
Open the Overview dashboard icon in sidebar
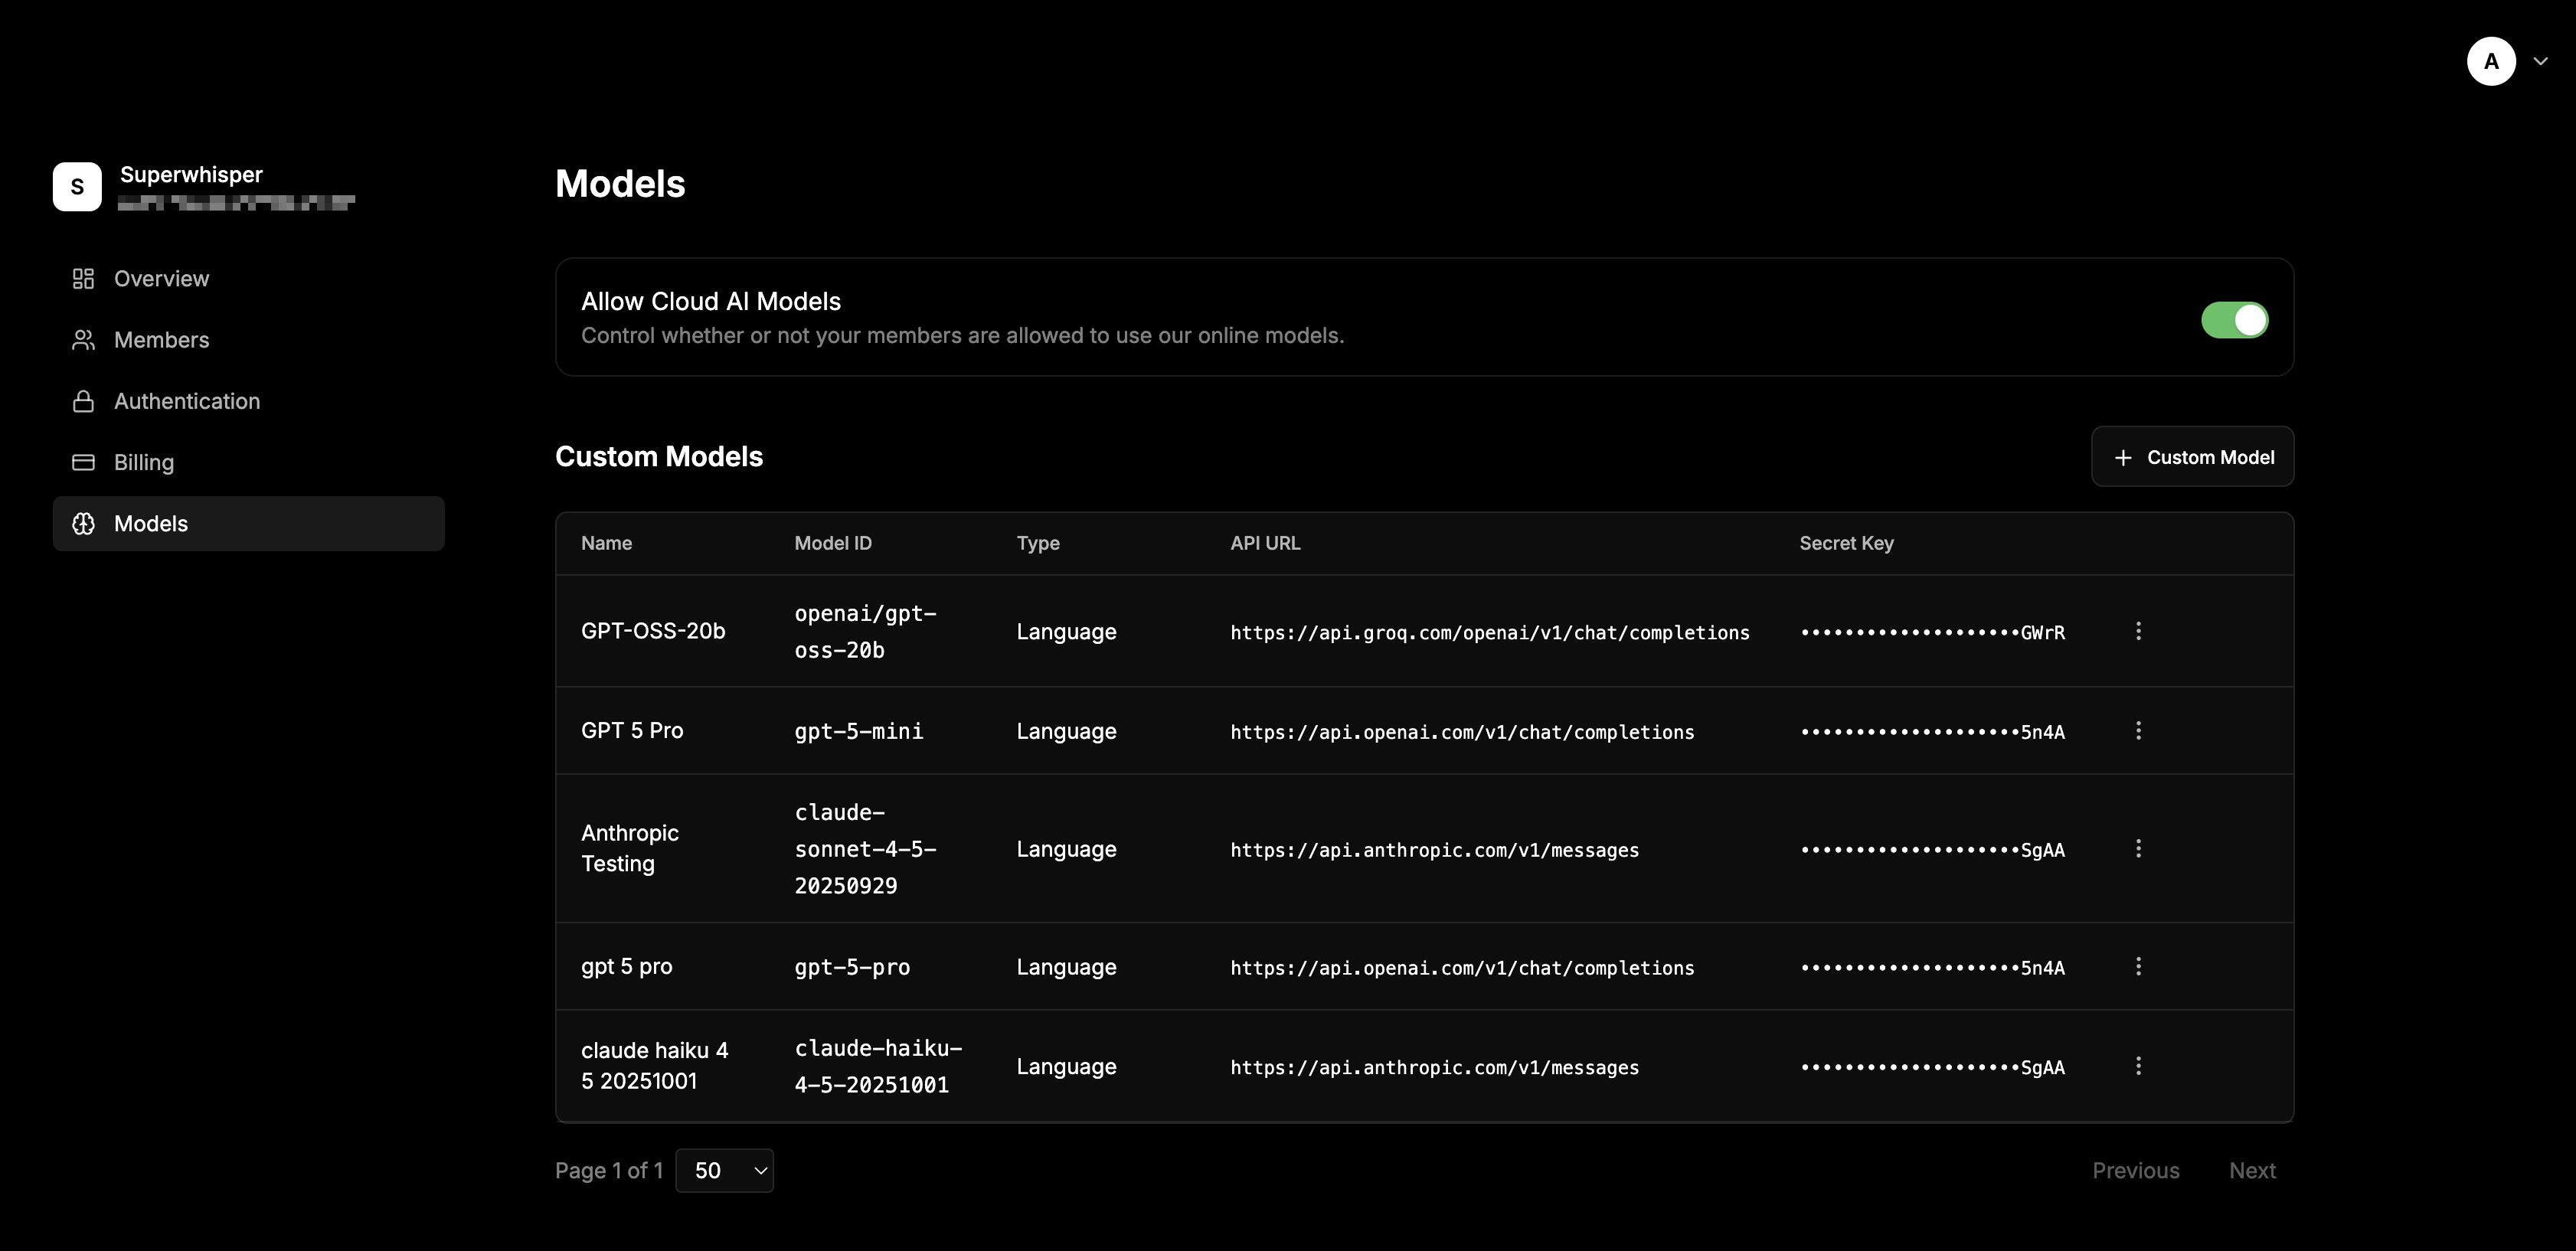[84, 279]
